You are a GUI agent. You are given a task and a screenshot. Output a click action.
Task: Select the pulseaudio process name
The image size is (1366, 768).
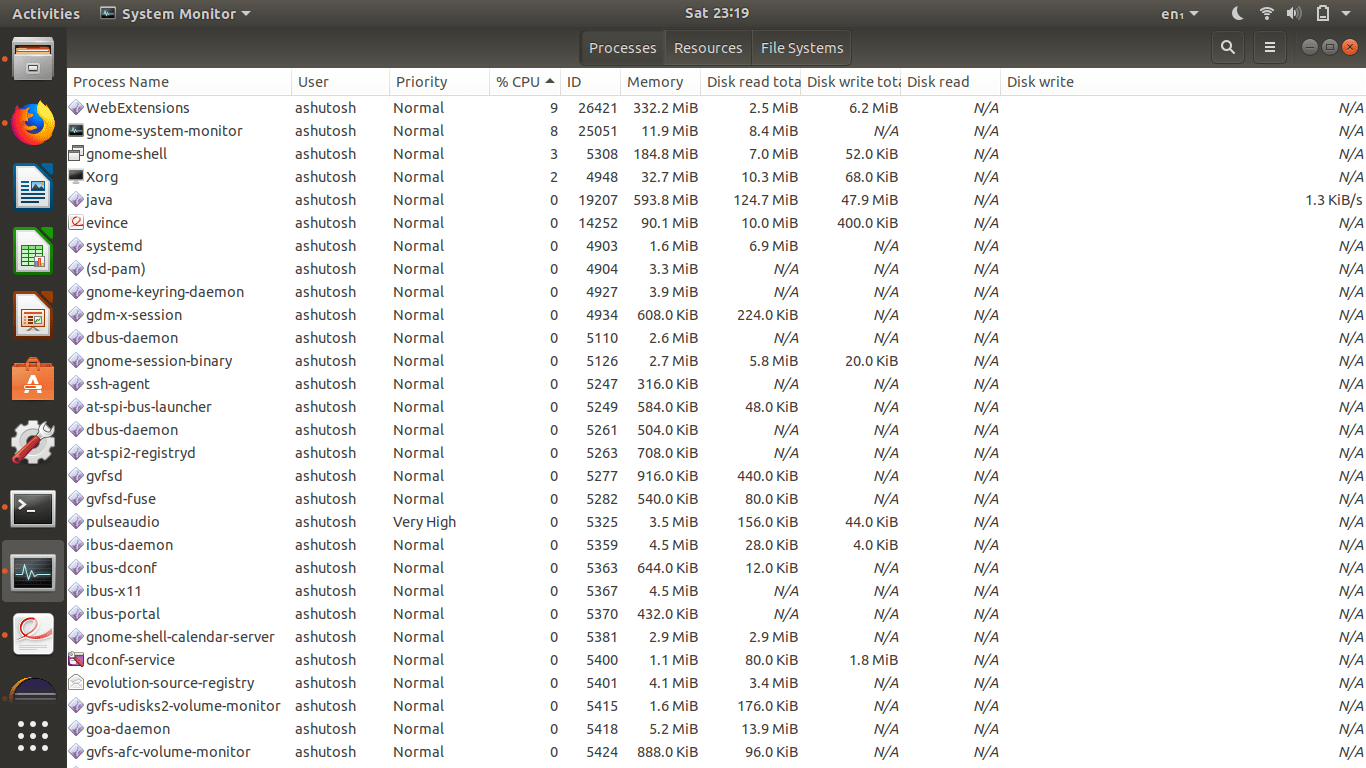click(x=123, y=521)
